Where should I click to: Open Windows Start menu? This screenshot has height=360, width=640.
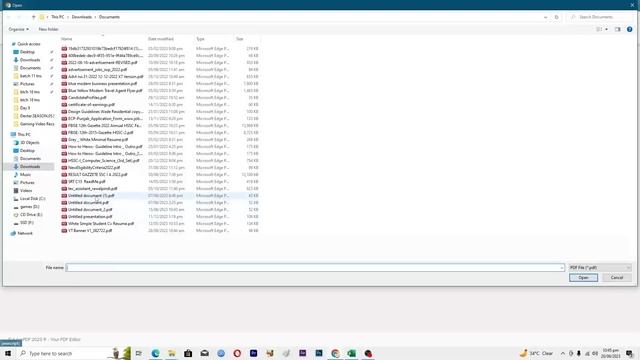(x=8, y=353)
